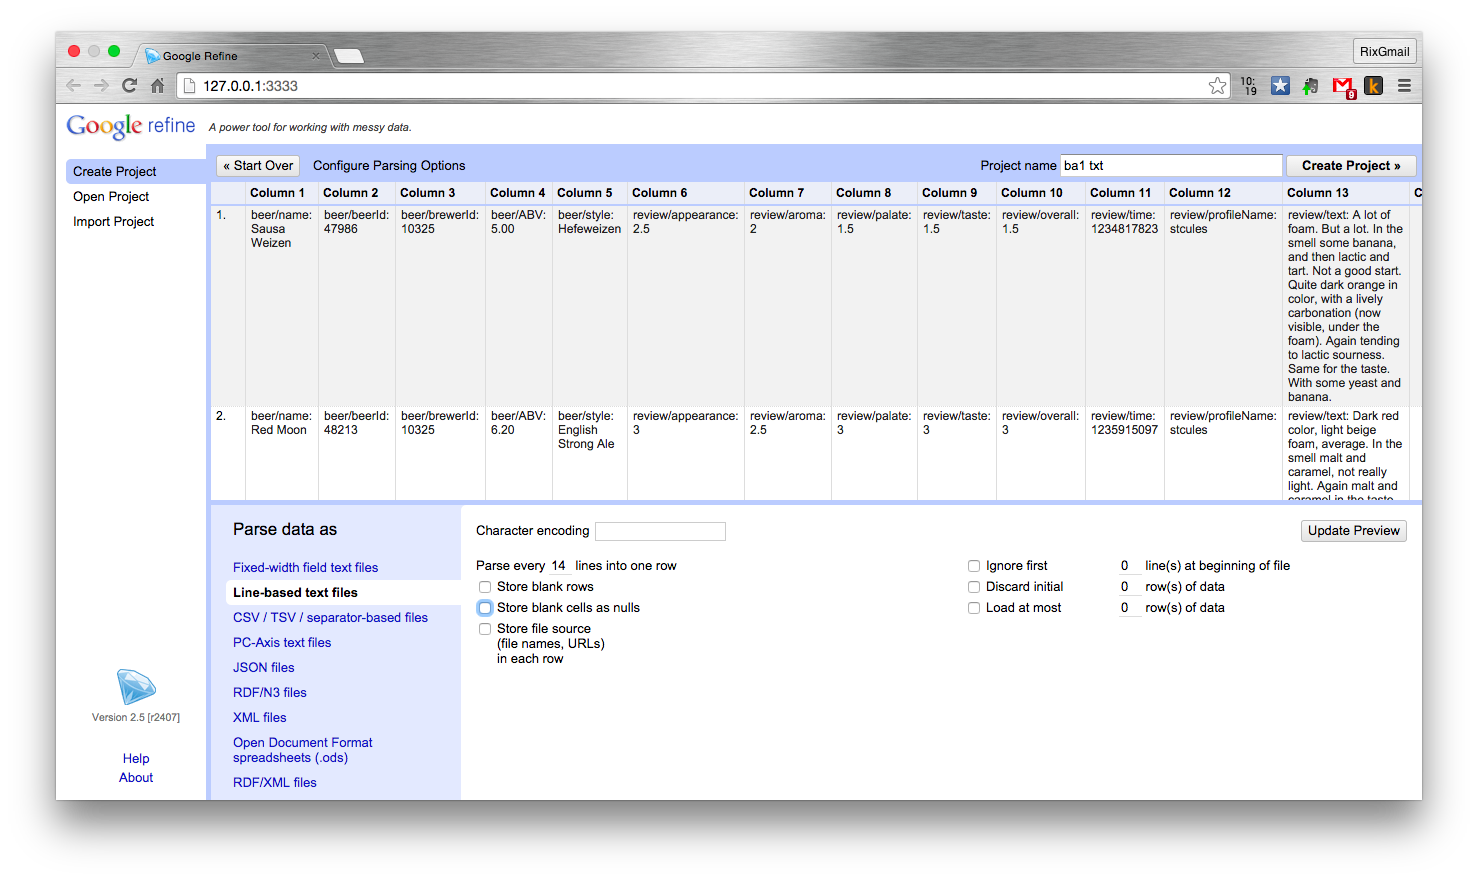1478x880 pixels.
Task: Enable Store file source in each row
Action: pos(485,629)
